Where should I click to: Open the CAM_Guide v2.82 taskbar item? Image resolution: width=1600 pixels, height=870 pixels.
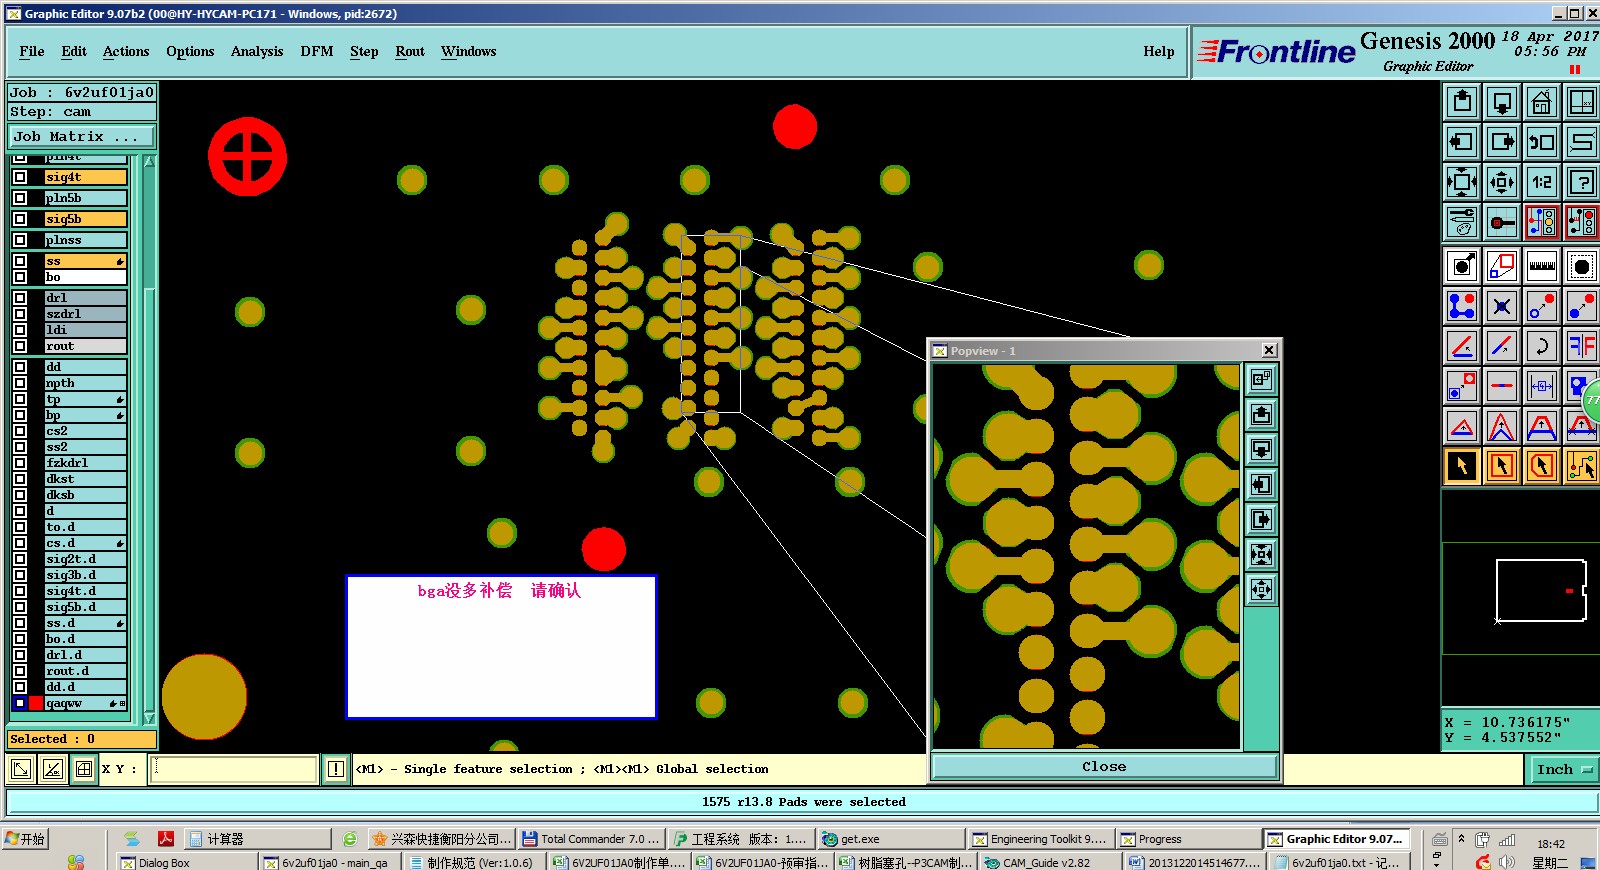[1050, 862]
